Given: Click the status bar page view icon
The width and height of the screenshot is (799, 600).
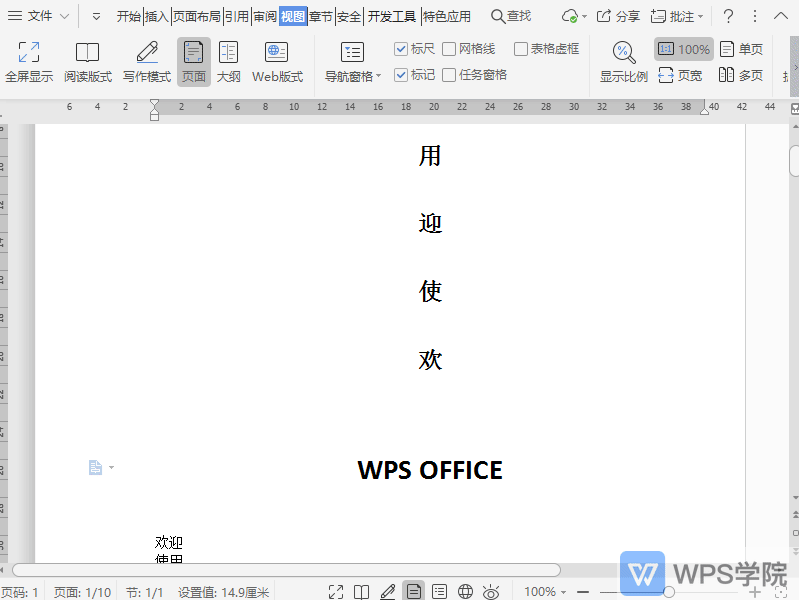Looking at the screenshot, I should [414, 591].
